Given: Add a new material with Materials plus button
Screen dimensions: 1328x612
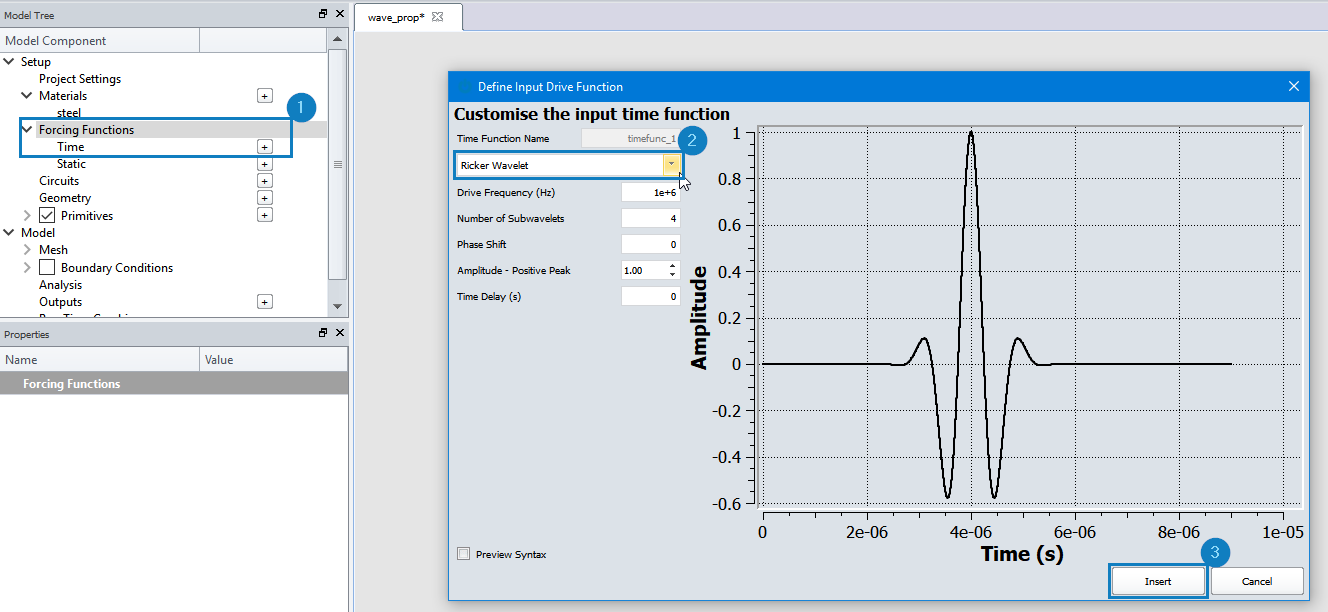Looking at the screenshot, I should click(265, 96).
